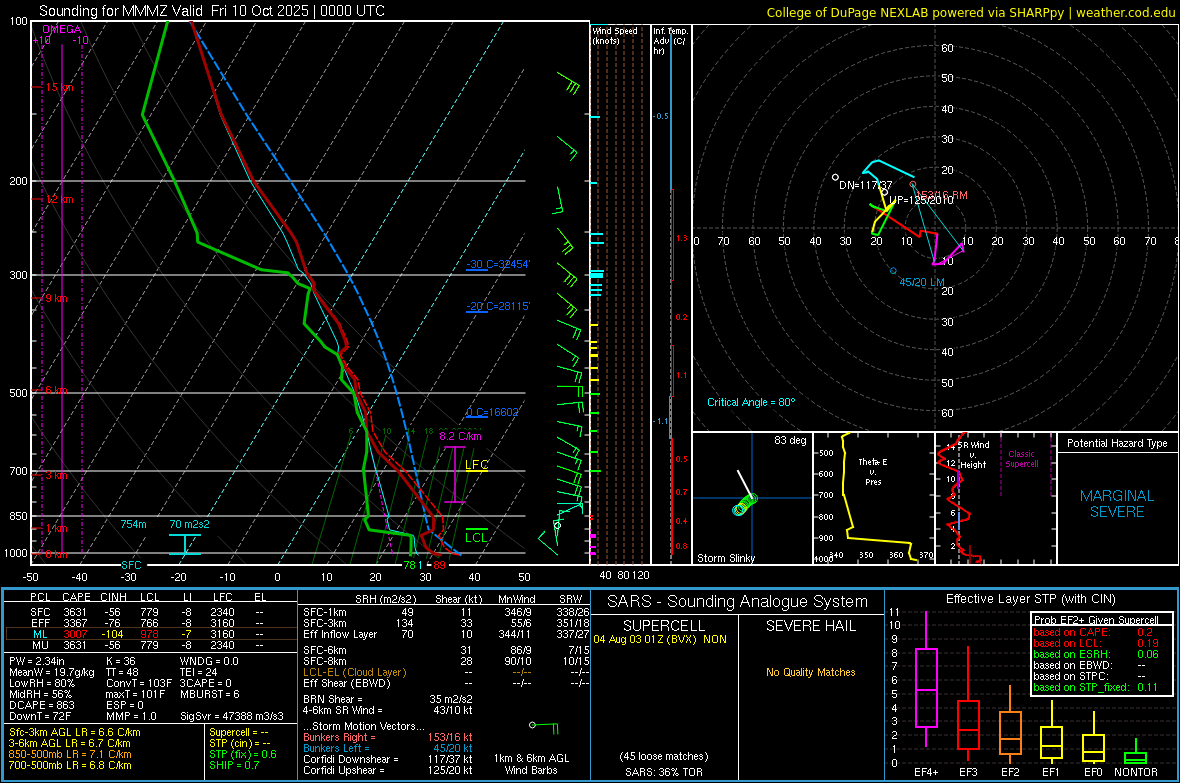Click the ConvT = 103F value
The width and height of the screenshot is (1180, 783).
pos(139,683)
